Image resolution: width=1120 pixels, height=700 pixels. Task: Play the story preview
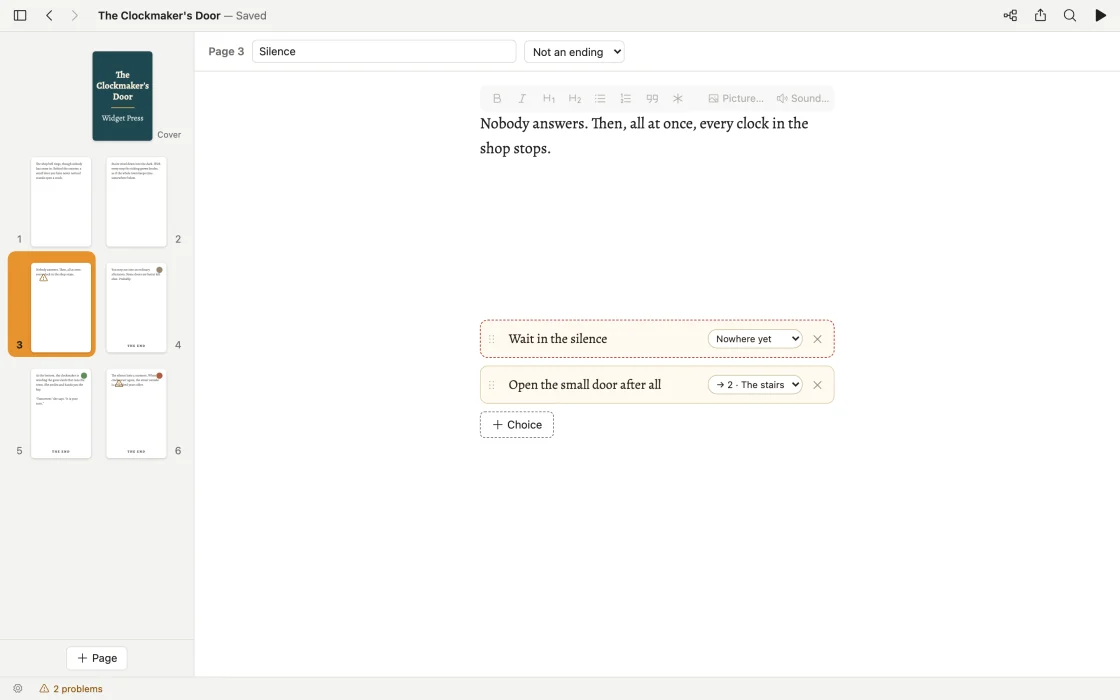(1100, 15)
